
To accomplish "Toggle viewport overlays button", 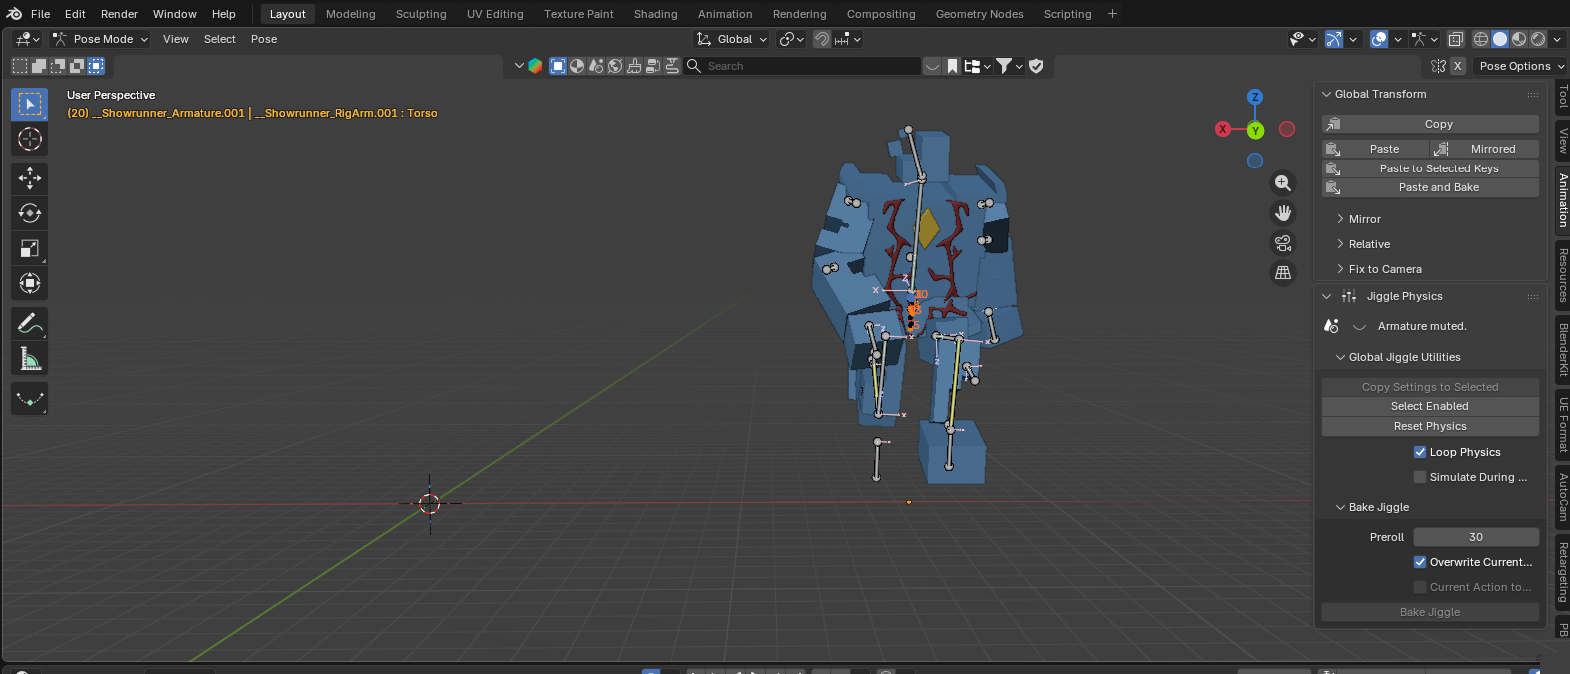I will pos(1379,39).
